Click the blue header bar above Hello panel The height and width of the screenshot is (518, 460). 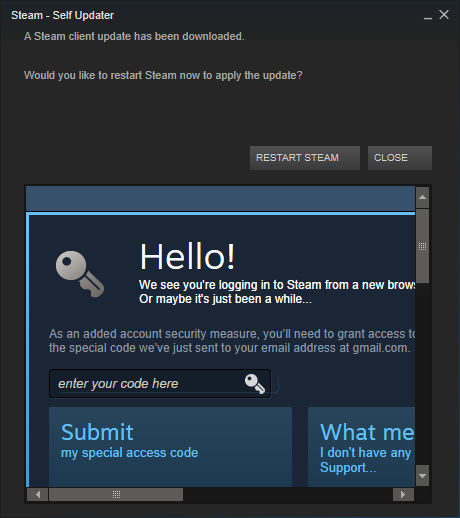click(x=220, y=198)
